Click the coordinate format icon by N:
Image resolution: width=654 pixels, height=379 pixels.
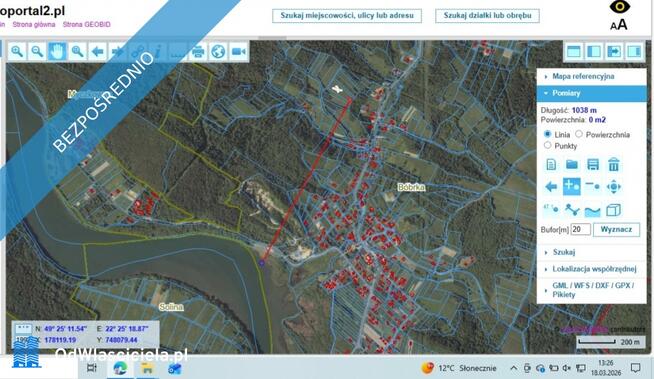pyautogui.click(x=23, y=329)
